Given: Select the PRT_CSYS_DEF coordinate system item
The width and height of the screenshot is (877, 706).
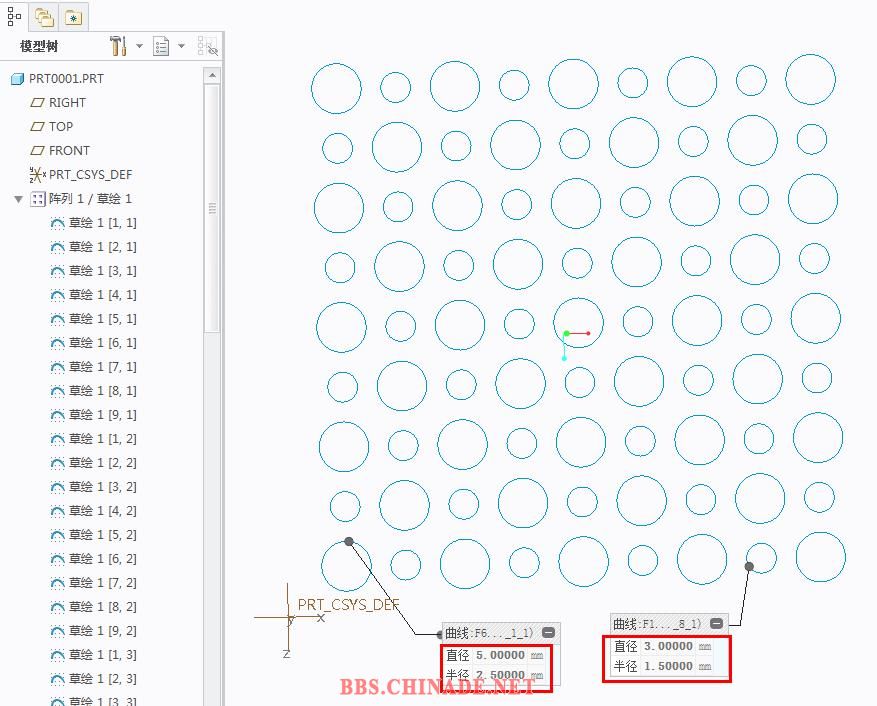Looking at the screenshot, I should click(x=90, y=175).
